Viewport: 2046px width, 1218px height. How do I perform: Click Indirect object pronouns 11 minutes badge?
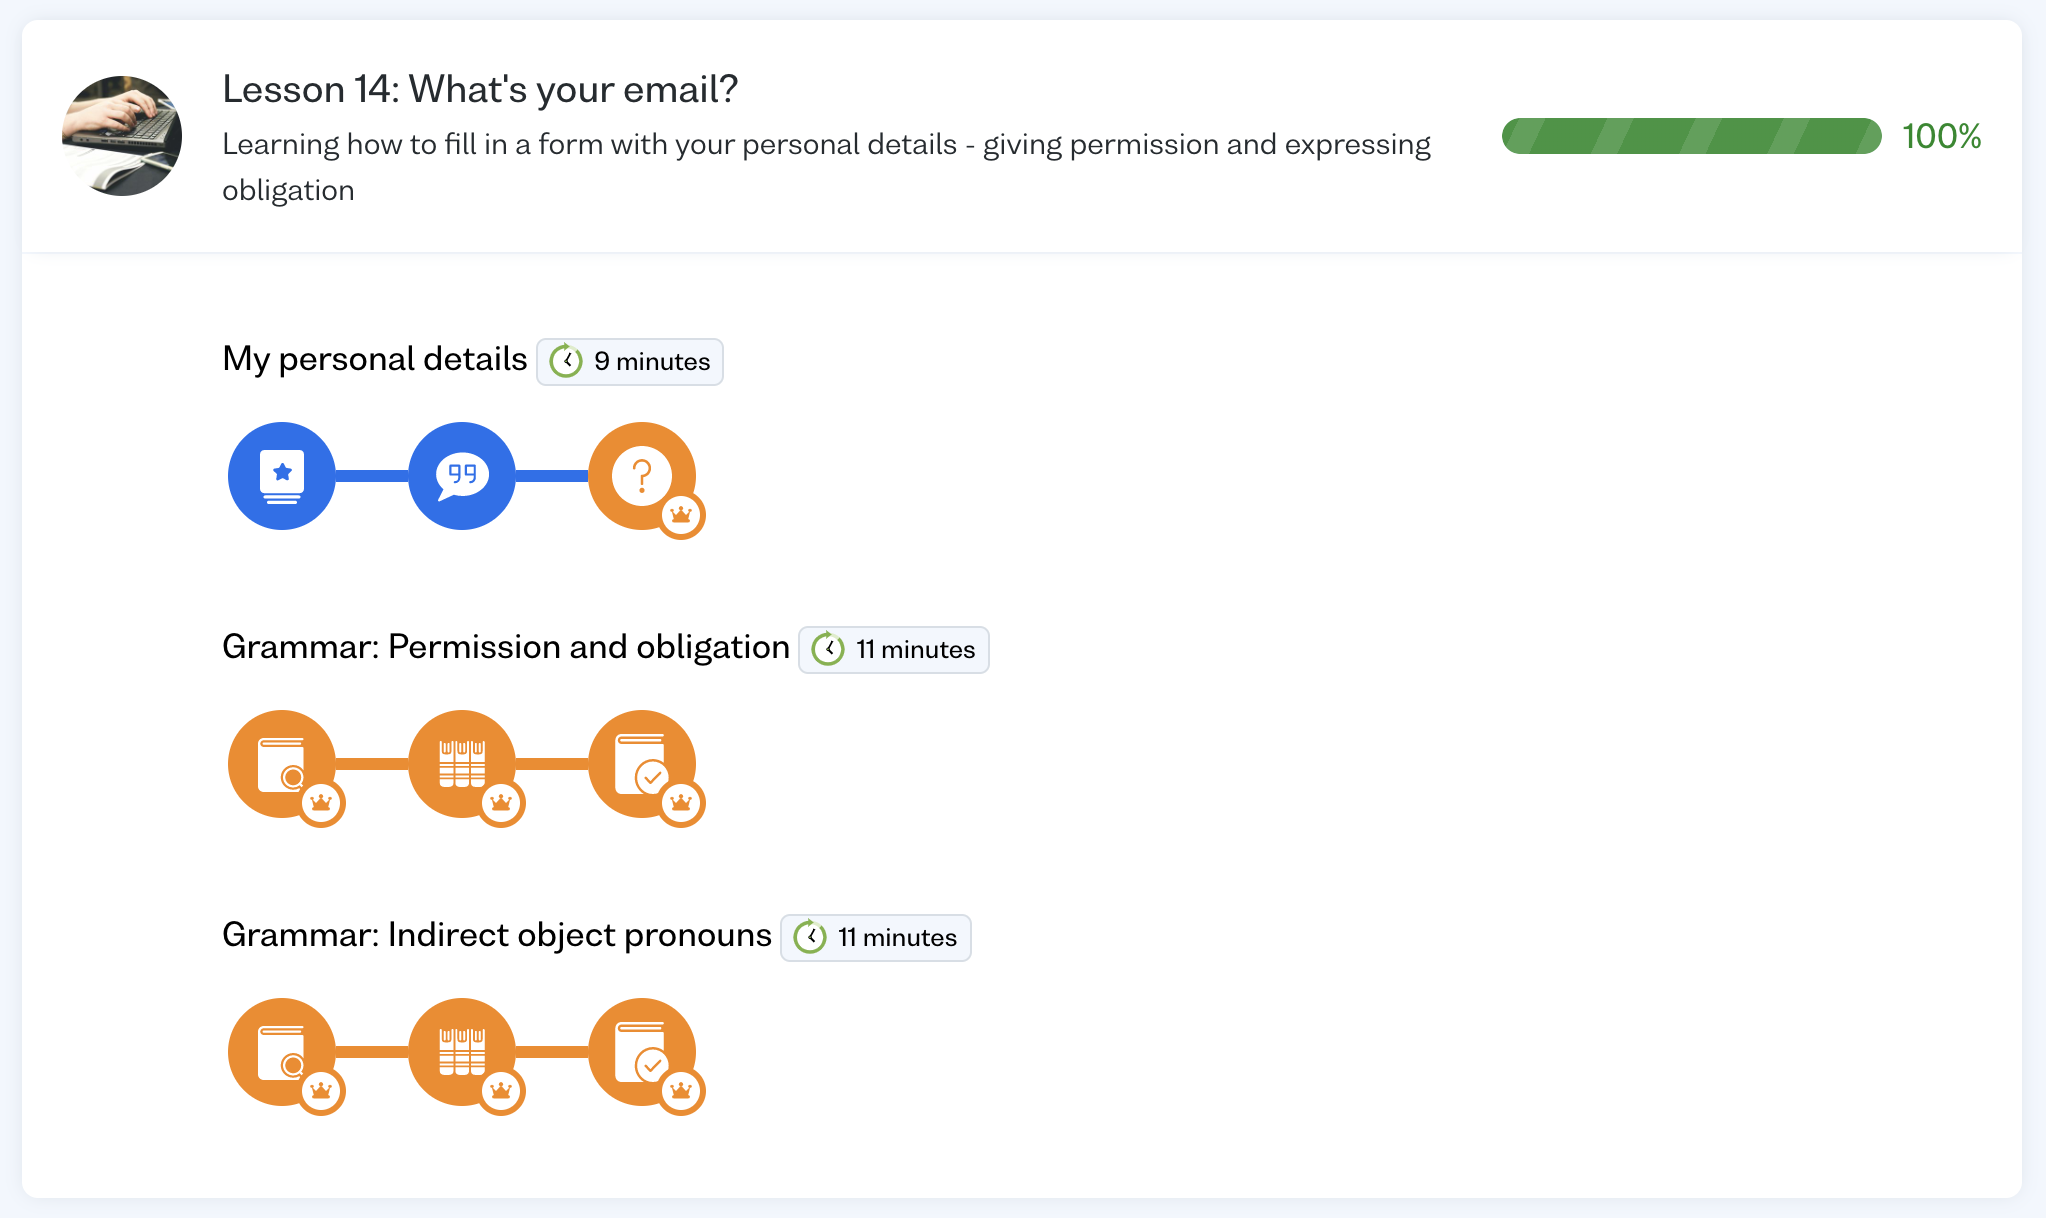(876, 938)
